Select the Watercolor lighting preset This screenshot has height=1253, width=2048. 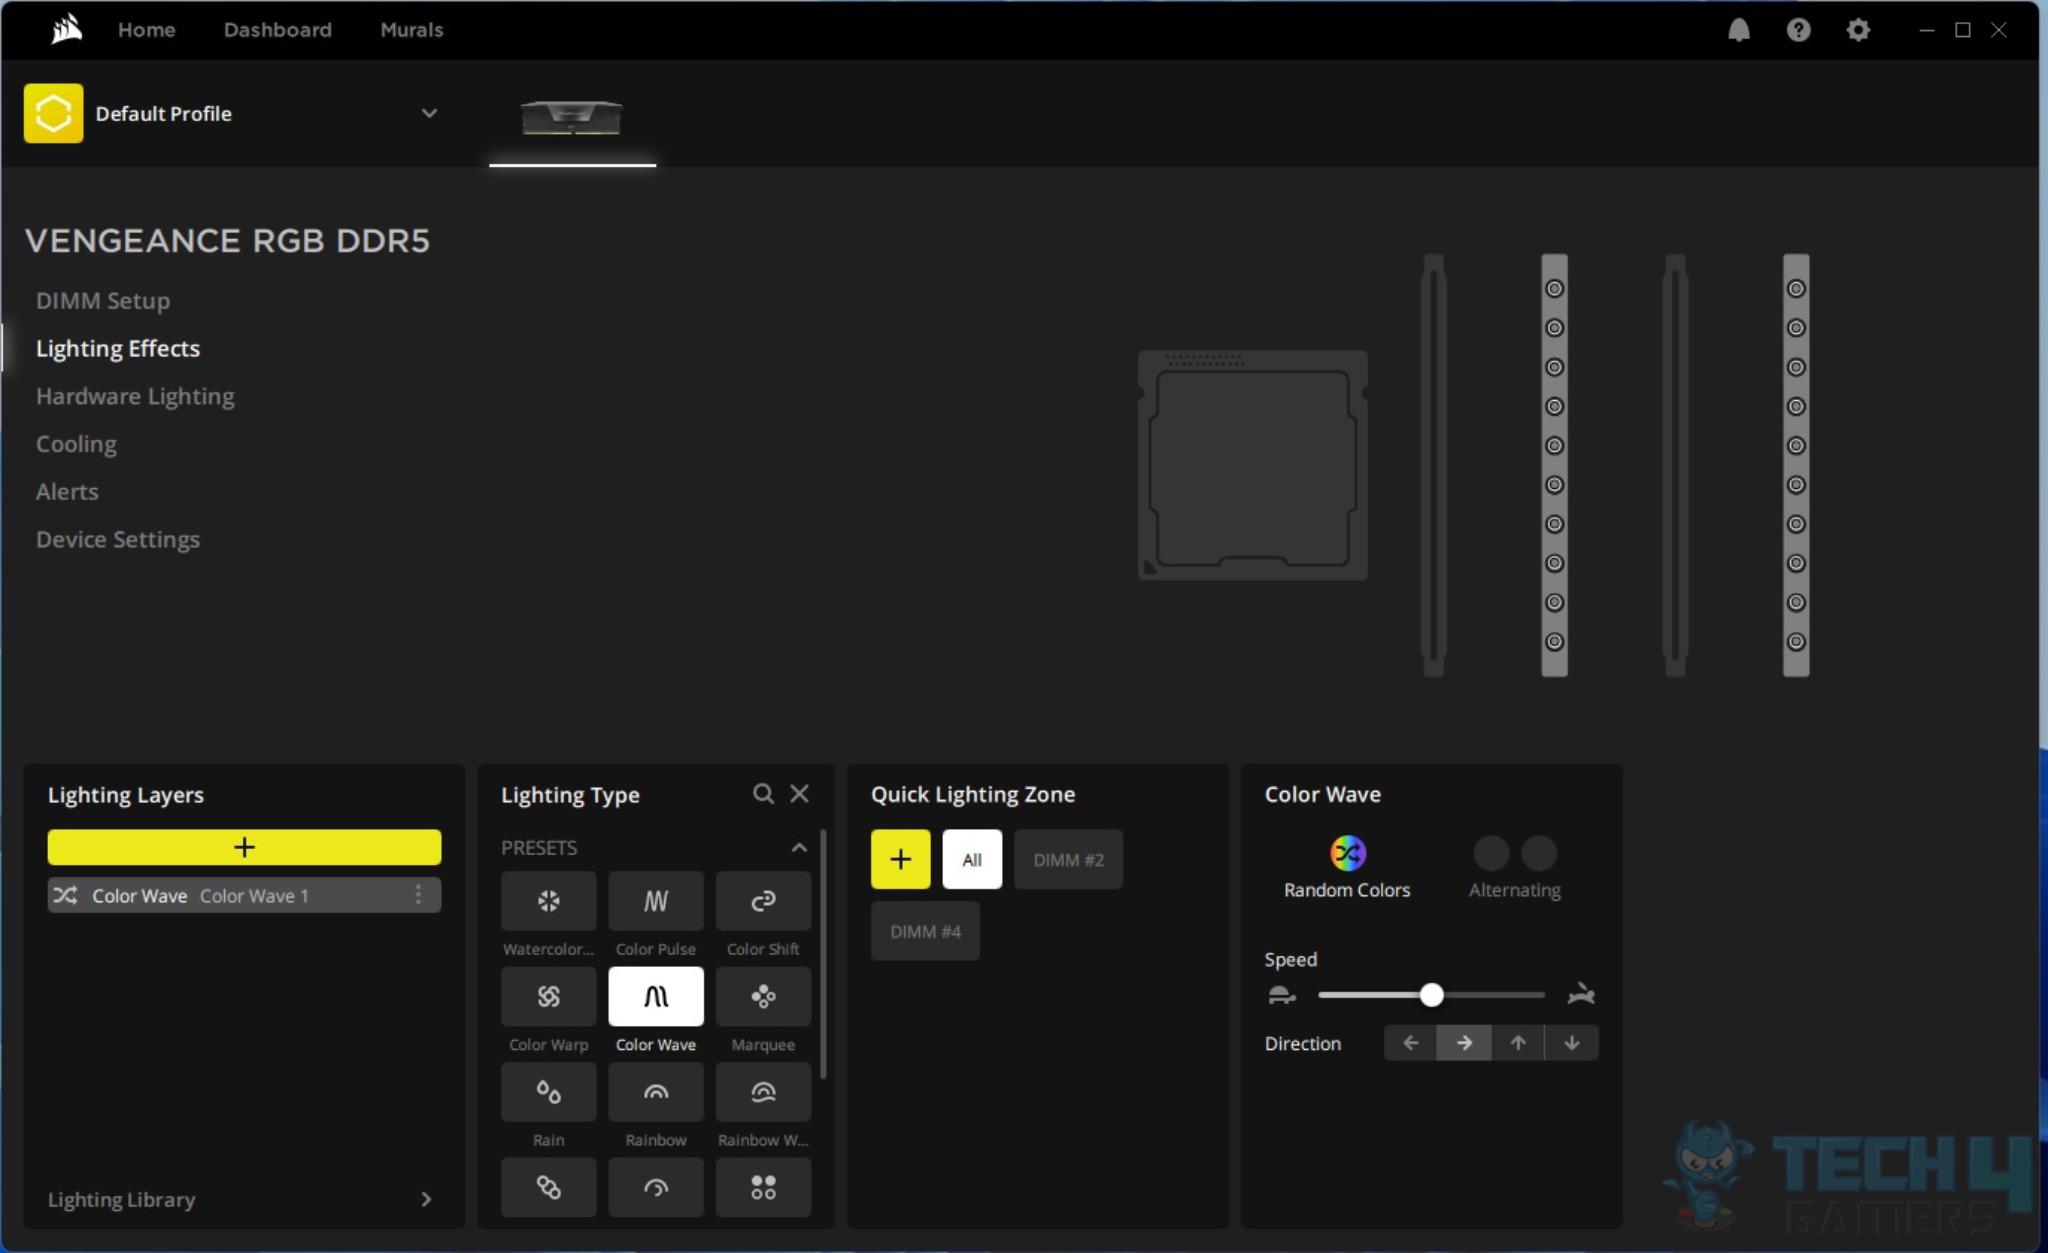click(x=548, y=901)
